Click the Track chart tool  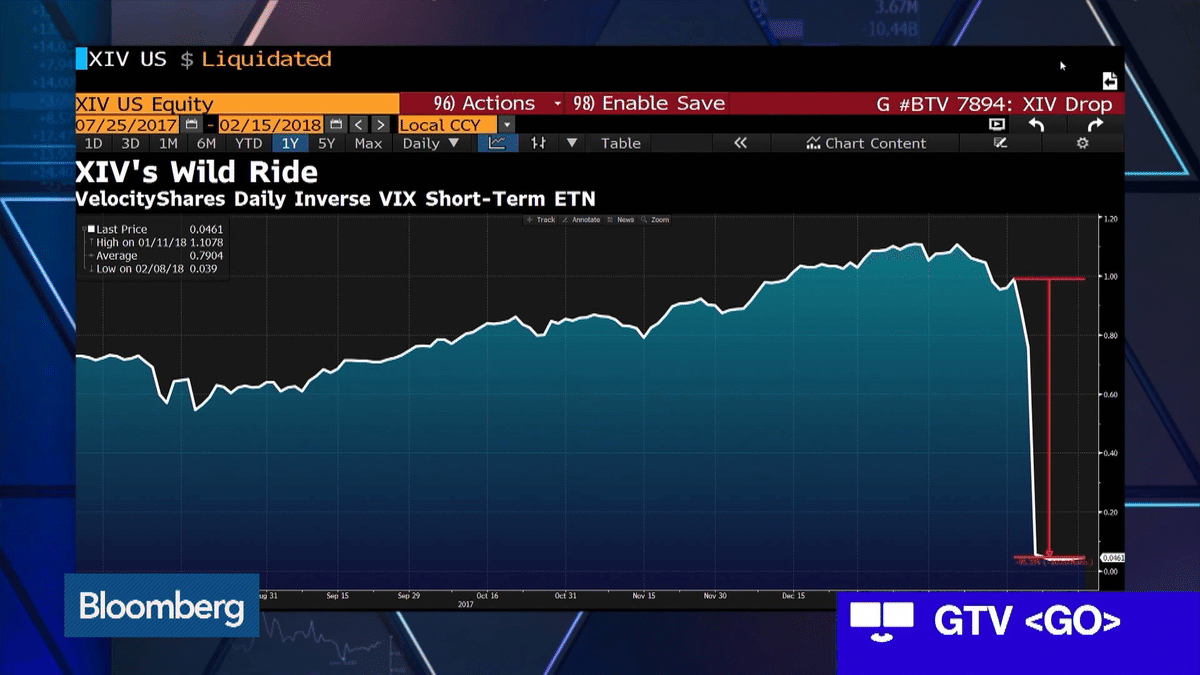(x=541, y=219)
